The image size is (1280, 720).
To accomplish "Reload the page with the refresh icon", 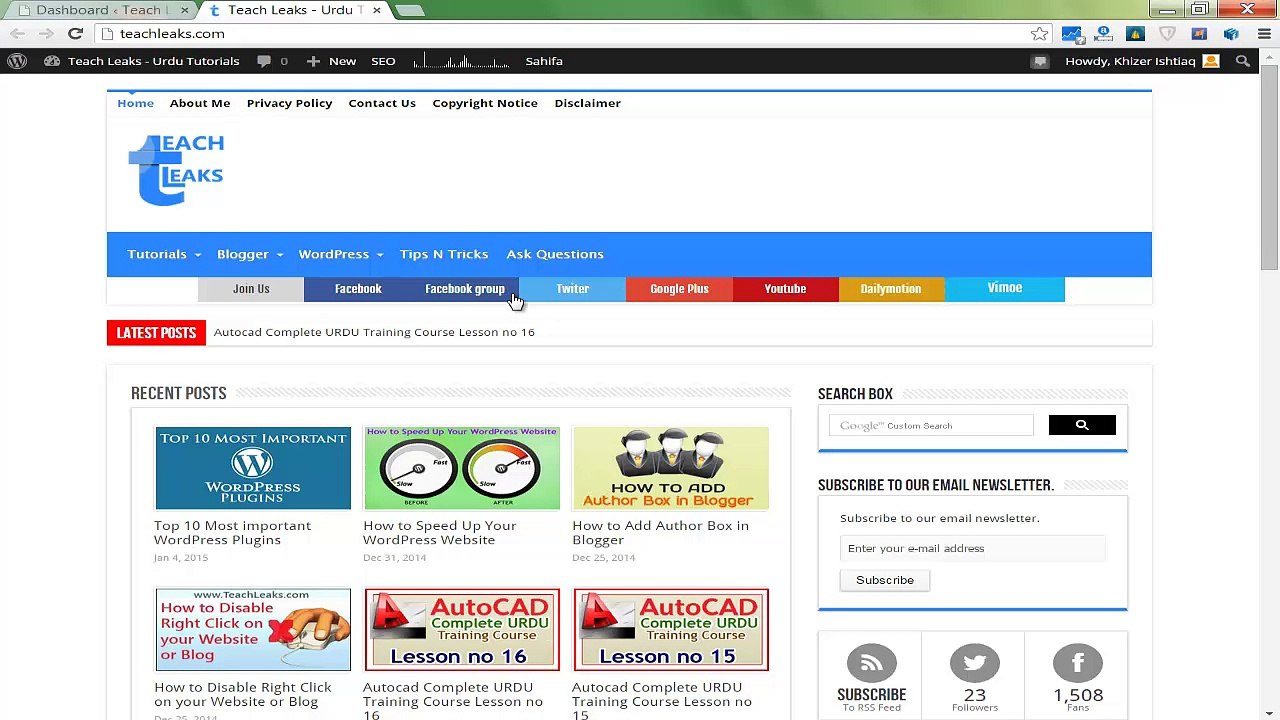I will 75,34.
